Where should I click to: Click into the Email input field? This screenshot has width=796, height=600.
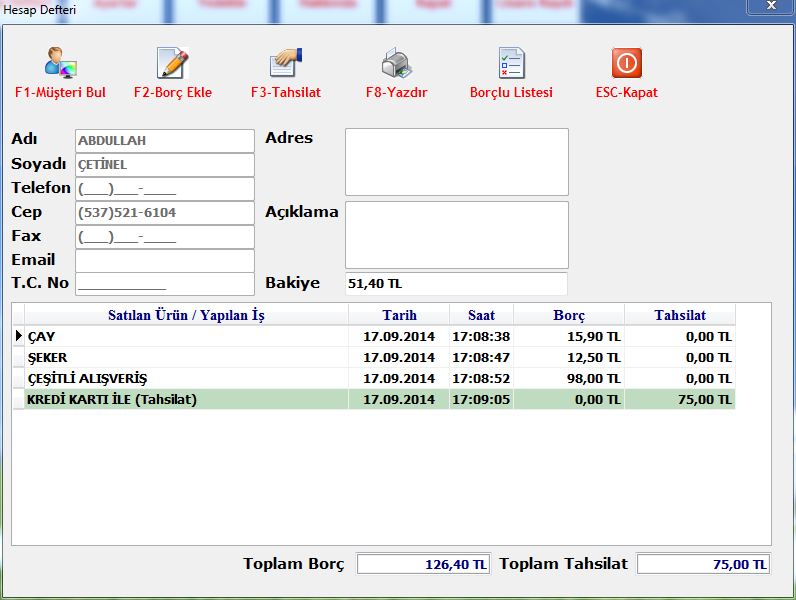(x=165, y=260)
